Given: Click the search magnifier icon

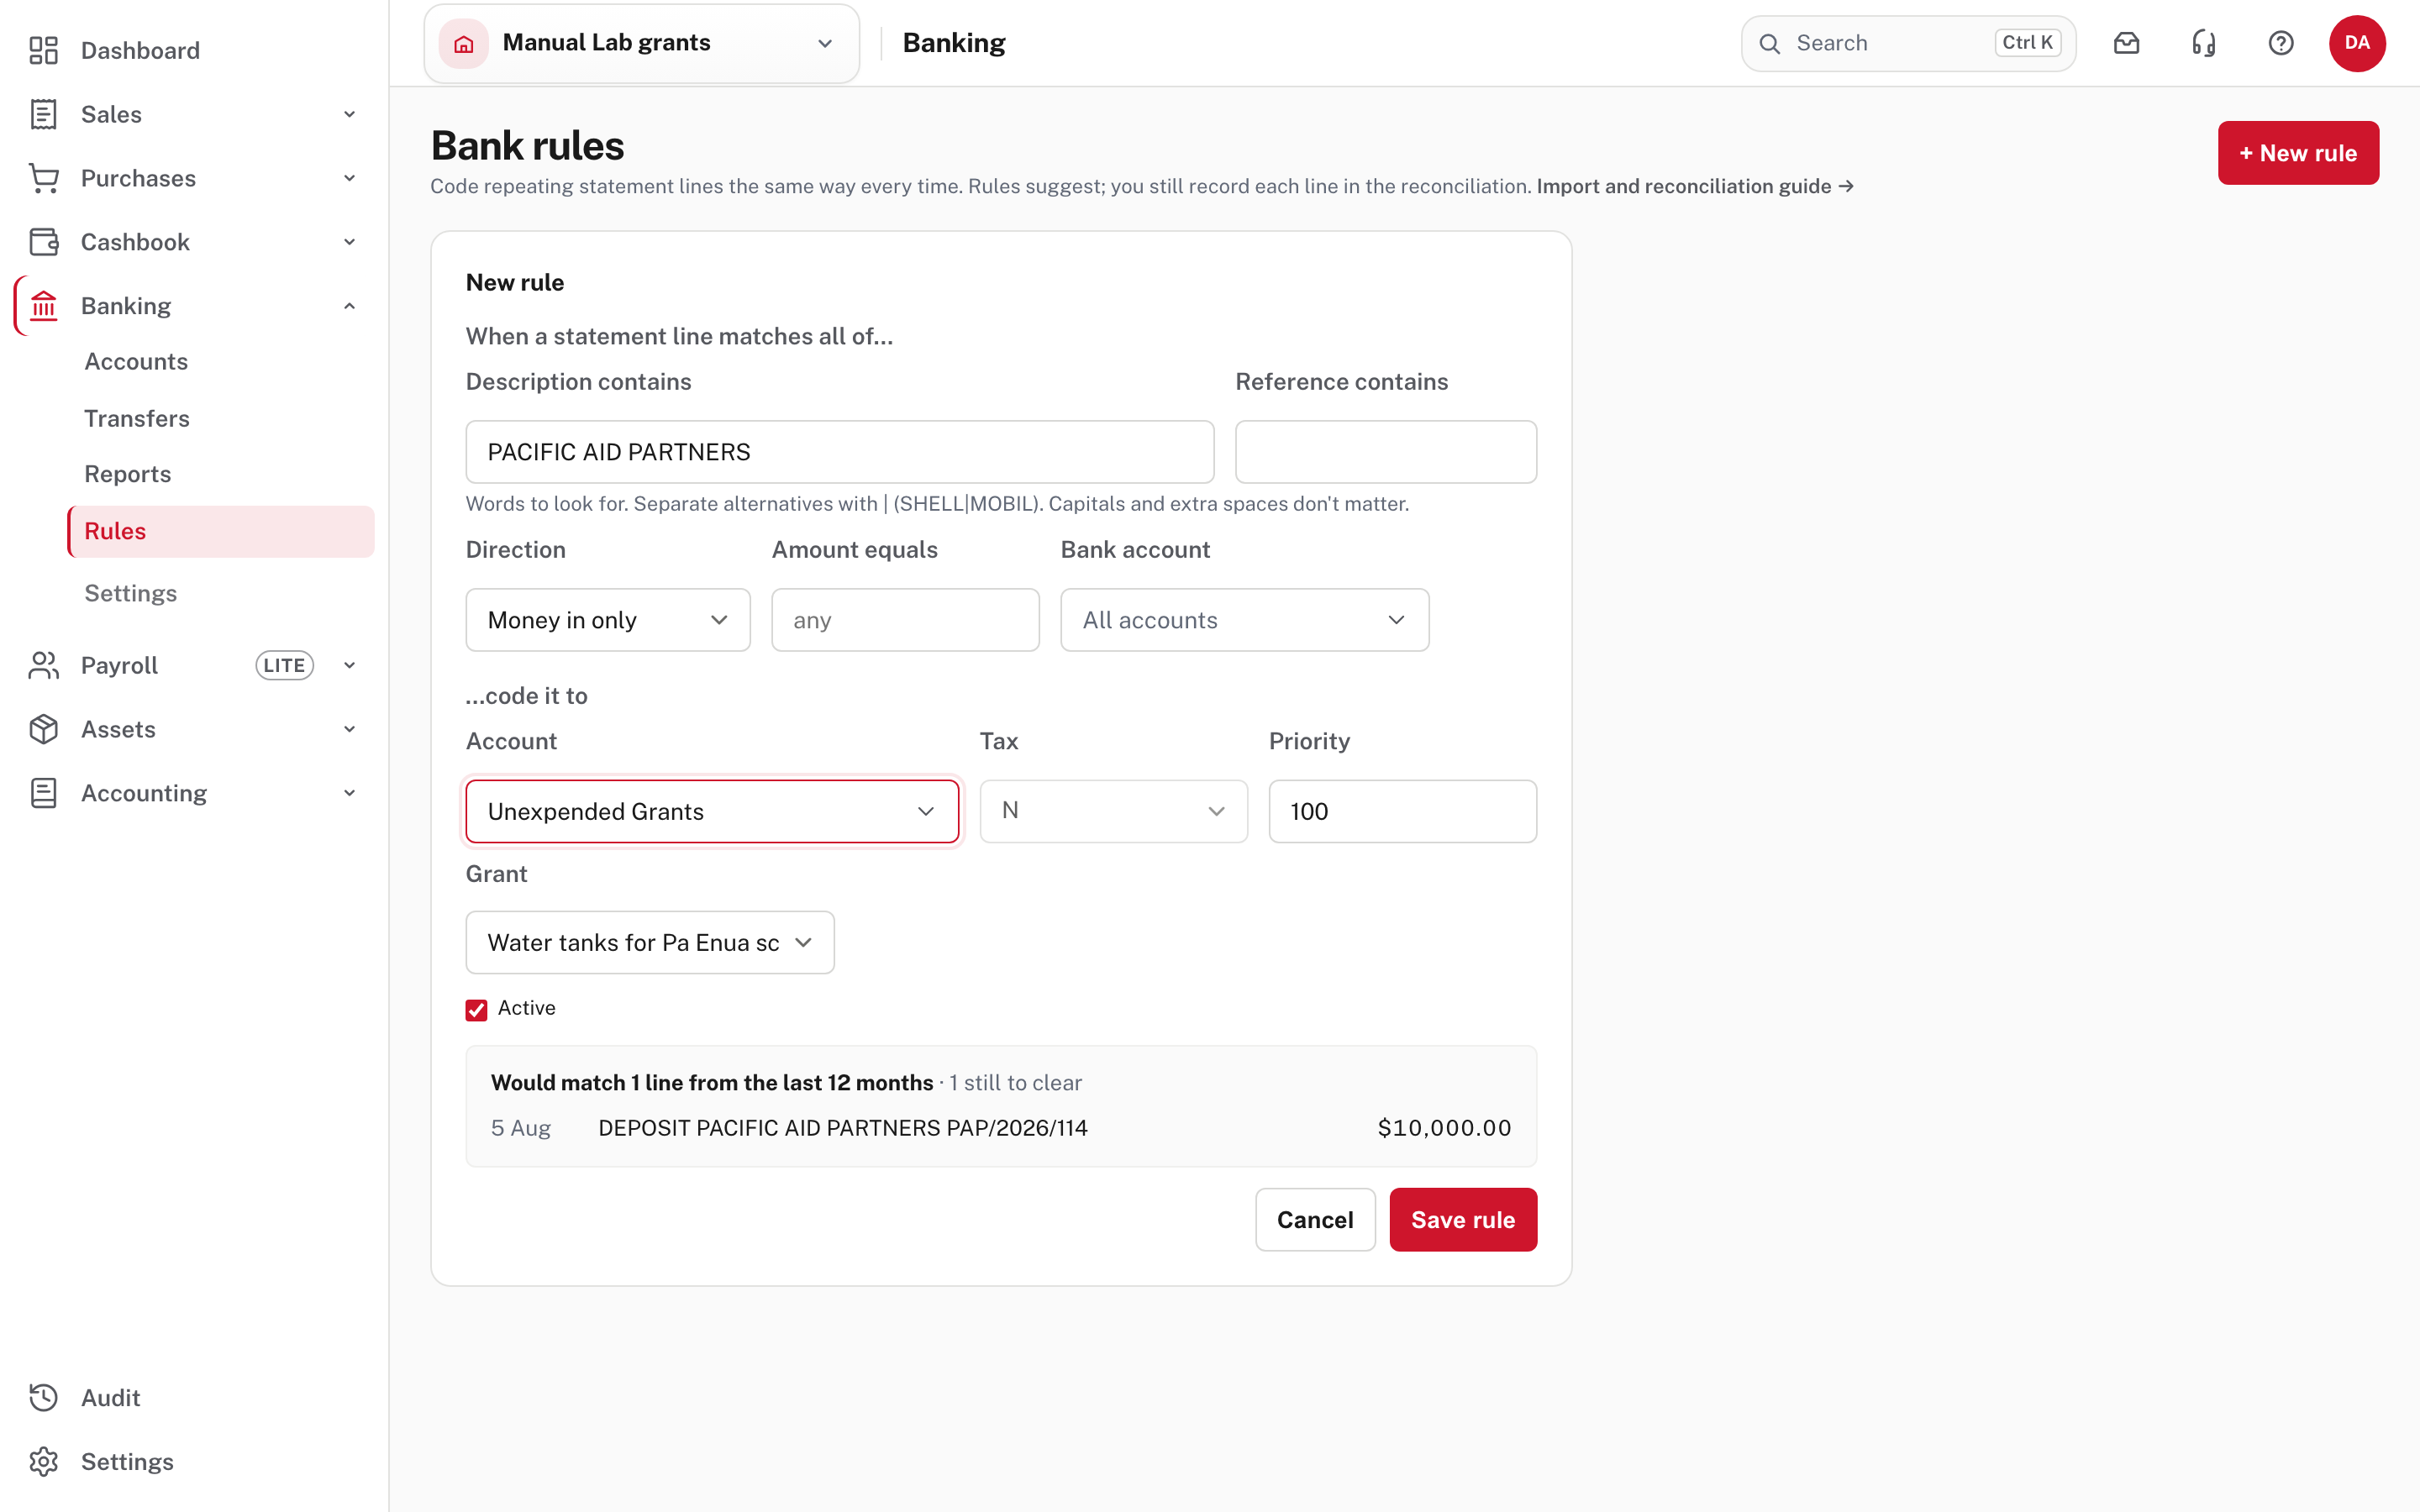Looking at the screenshot, I should coord(1769,43).
